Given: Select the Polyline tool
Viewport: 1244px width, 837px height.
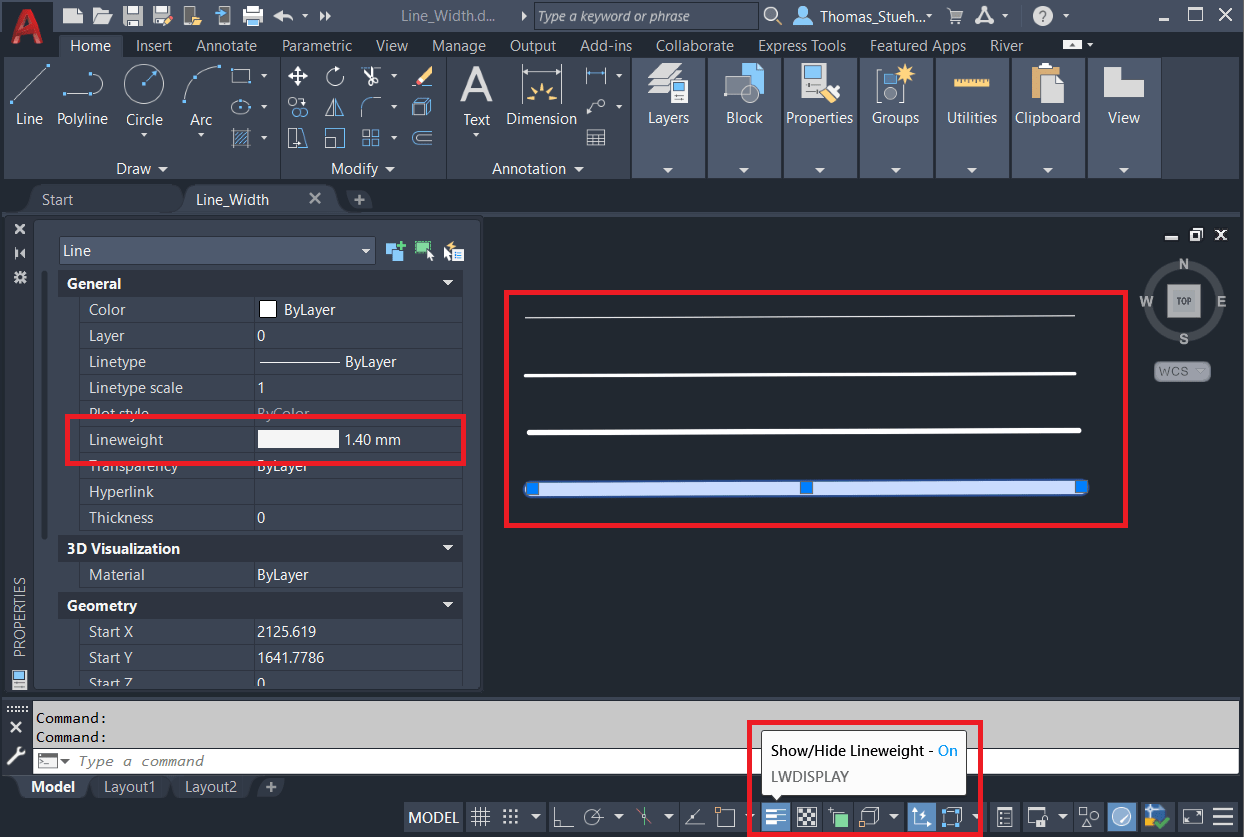Looking at the screenshot, I should (82, 96).
